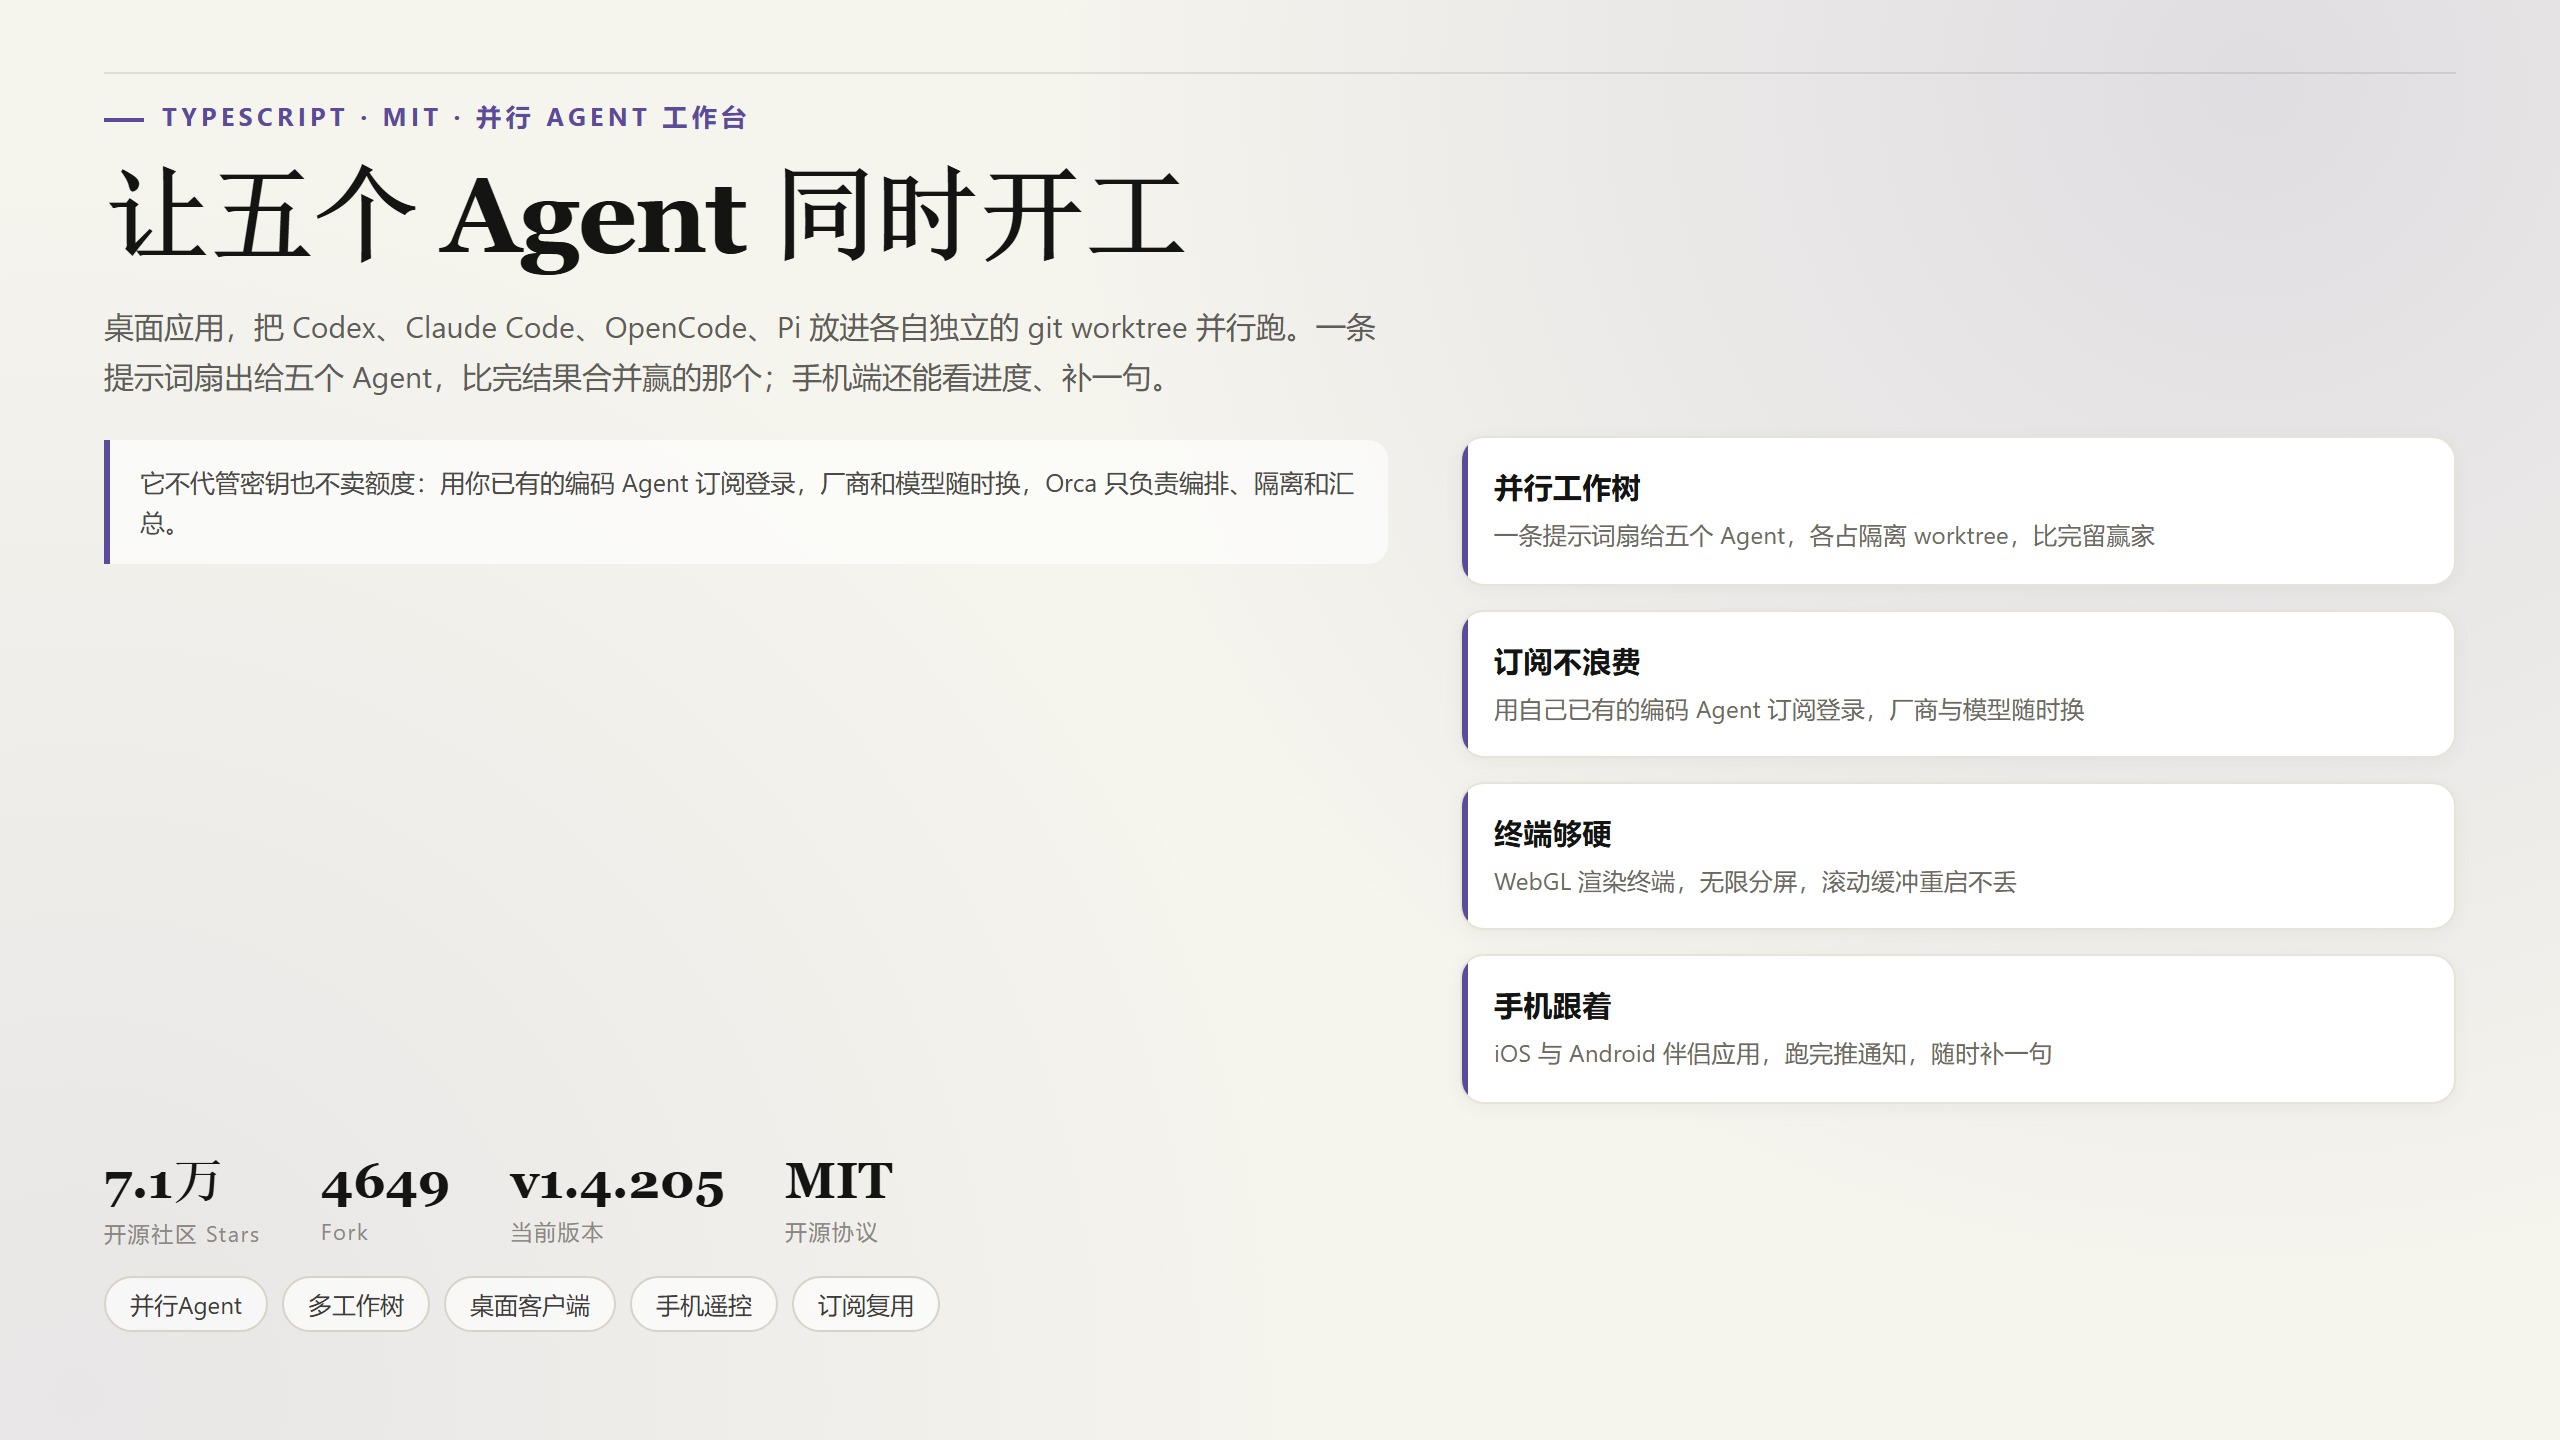Click the intro paragraph mentioning Claude Code
Screen dimensions: 2560x1440
point(740,352)
